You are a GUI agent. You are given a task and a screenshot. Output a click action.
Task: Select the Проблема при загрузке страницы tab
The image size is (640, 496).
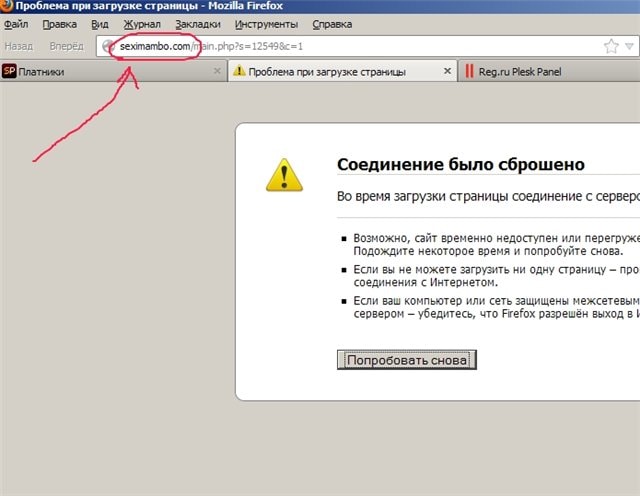point(342,71)
